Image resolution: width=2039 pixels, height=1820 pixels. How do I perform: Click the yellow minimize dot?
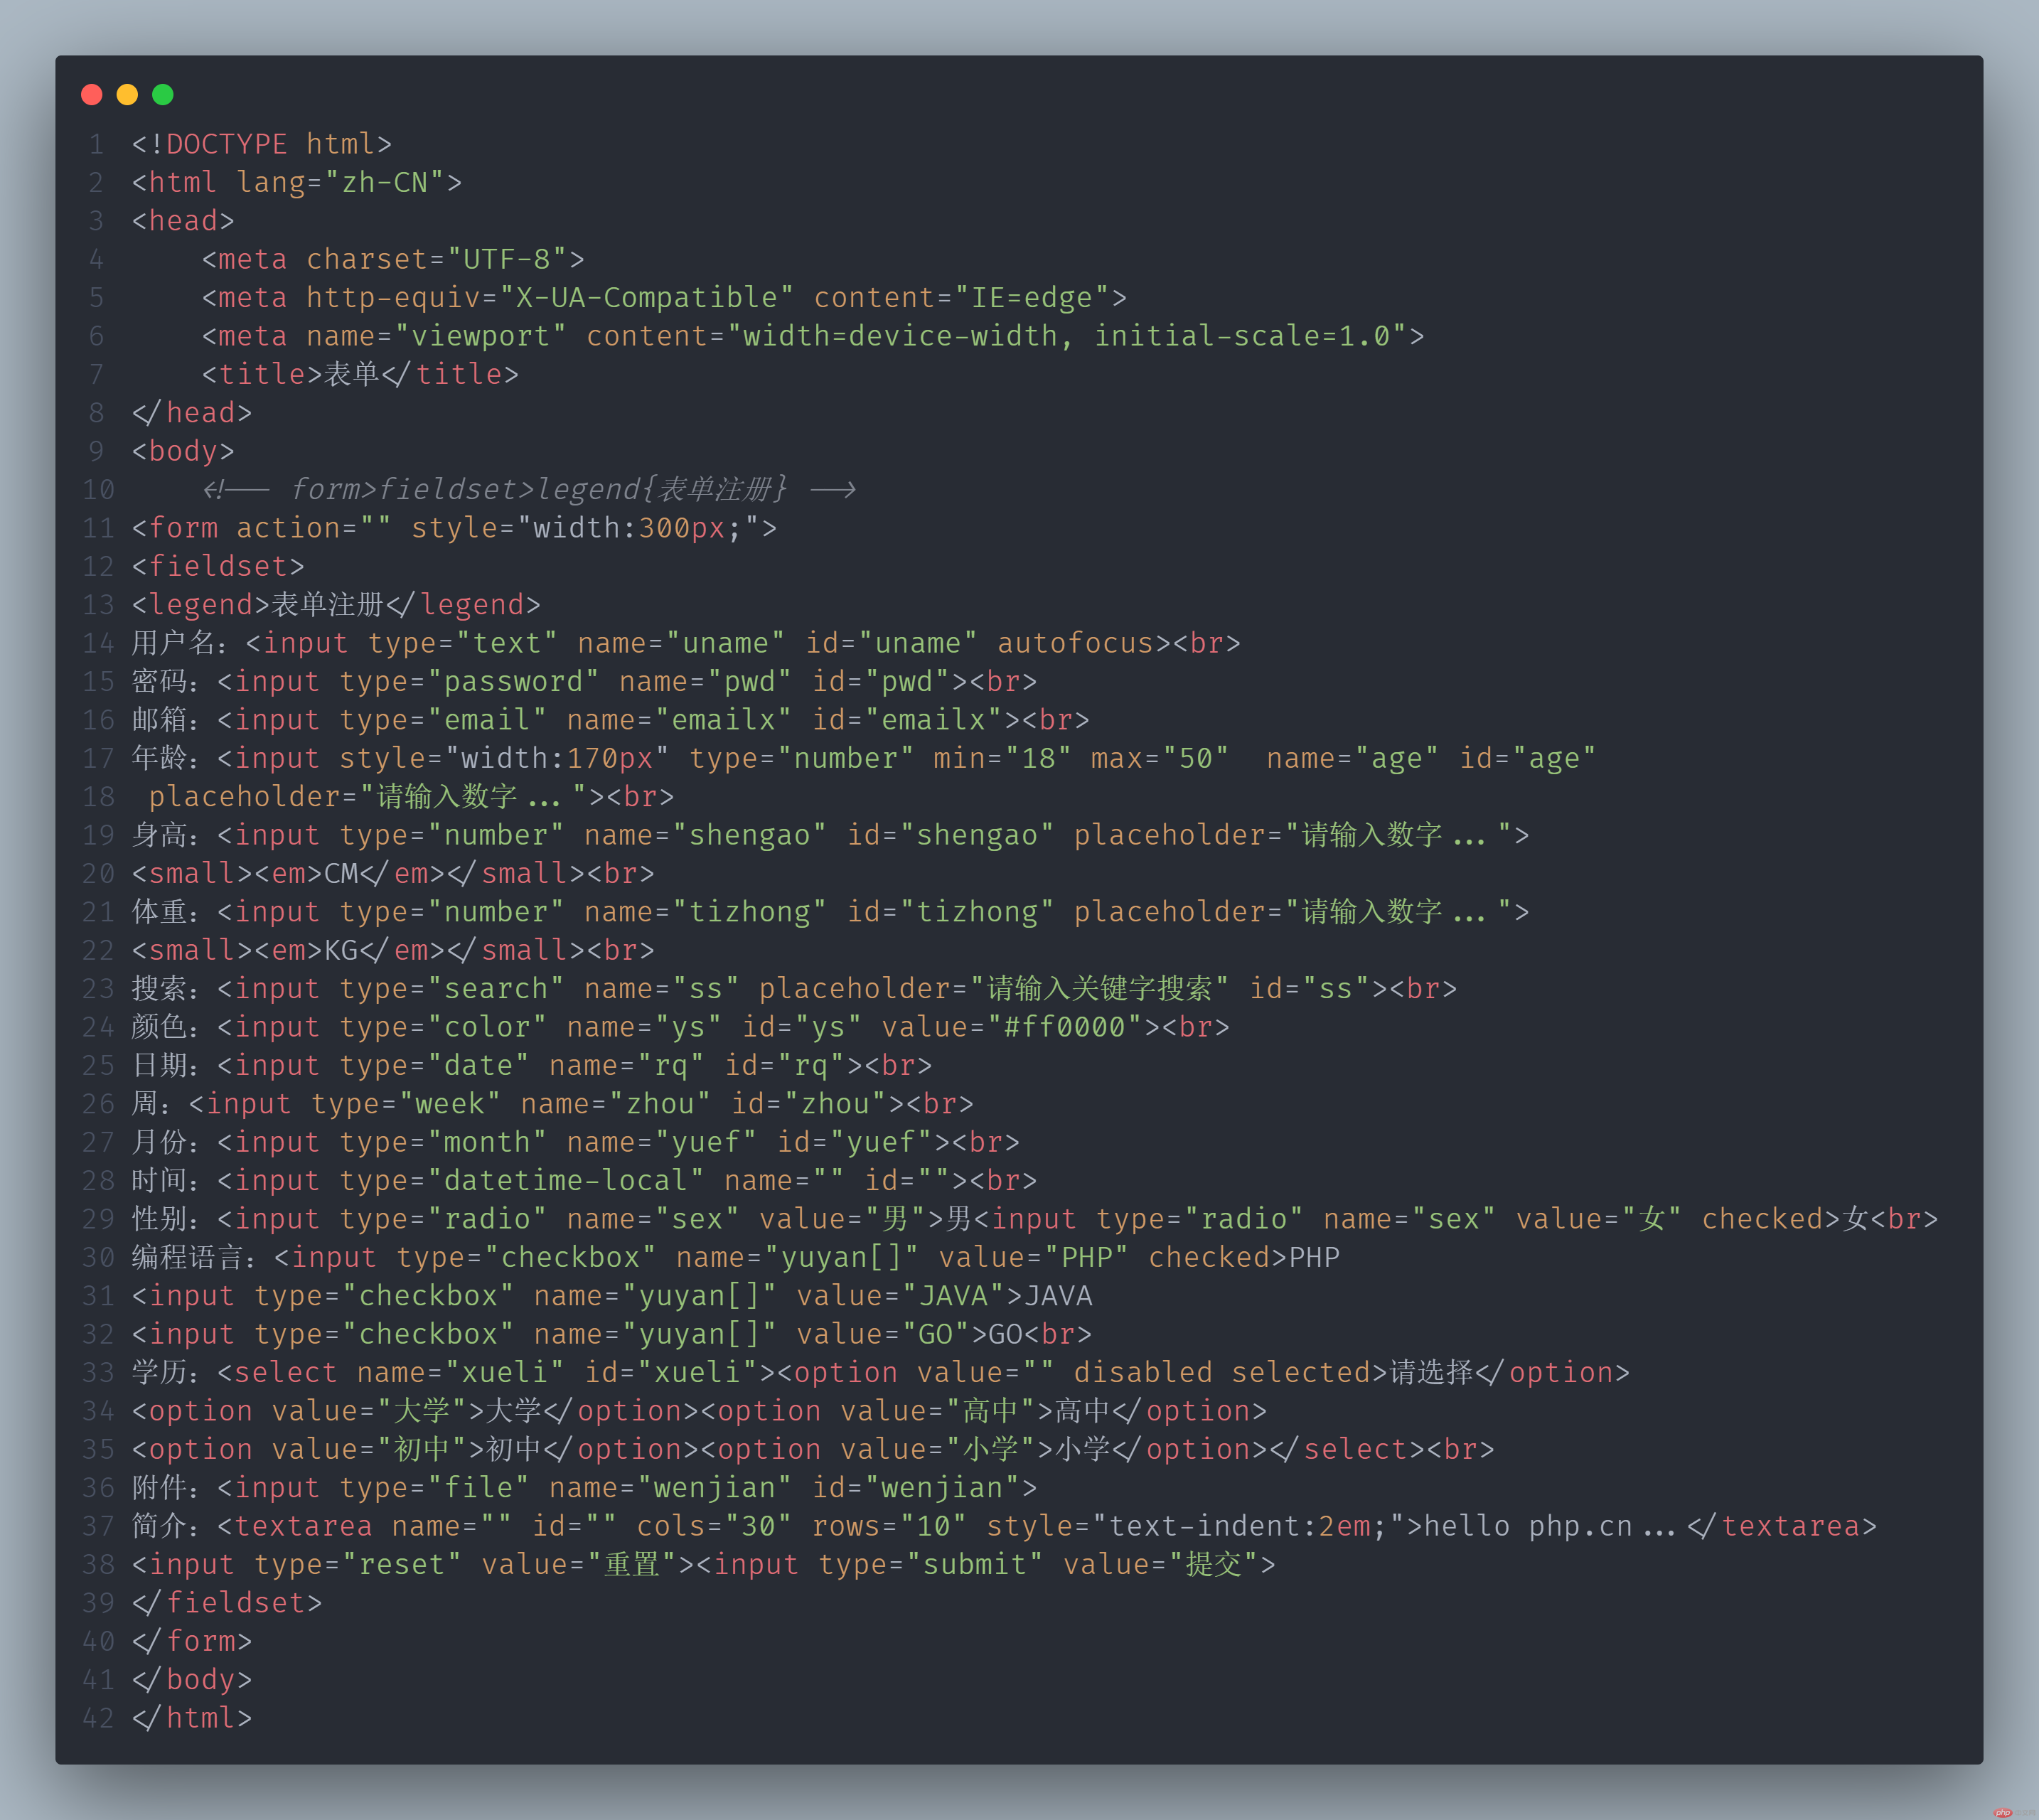(x=127, y=94)
